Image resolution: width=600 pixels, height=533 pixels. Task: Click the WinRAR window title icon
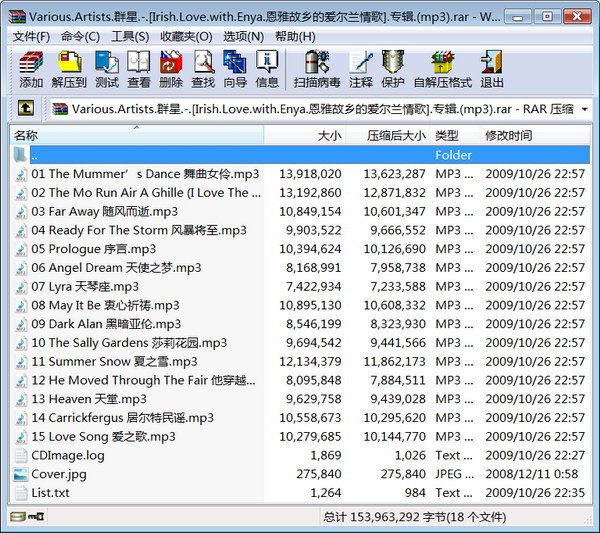17,16
